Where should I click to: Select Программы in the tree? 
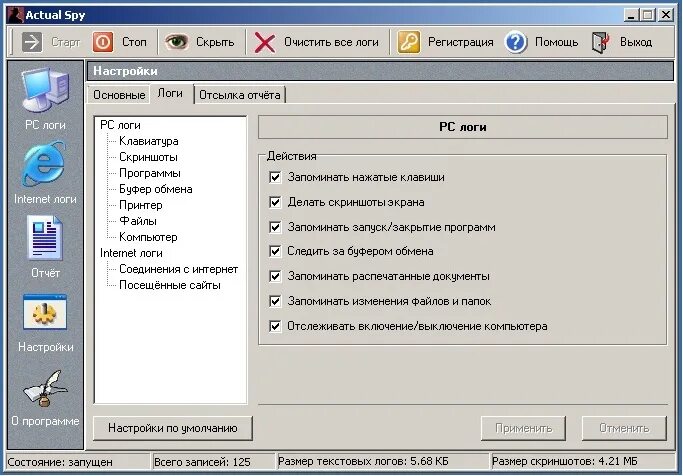click(x=150, y=173)
